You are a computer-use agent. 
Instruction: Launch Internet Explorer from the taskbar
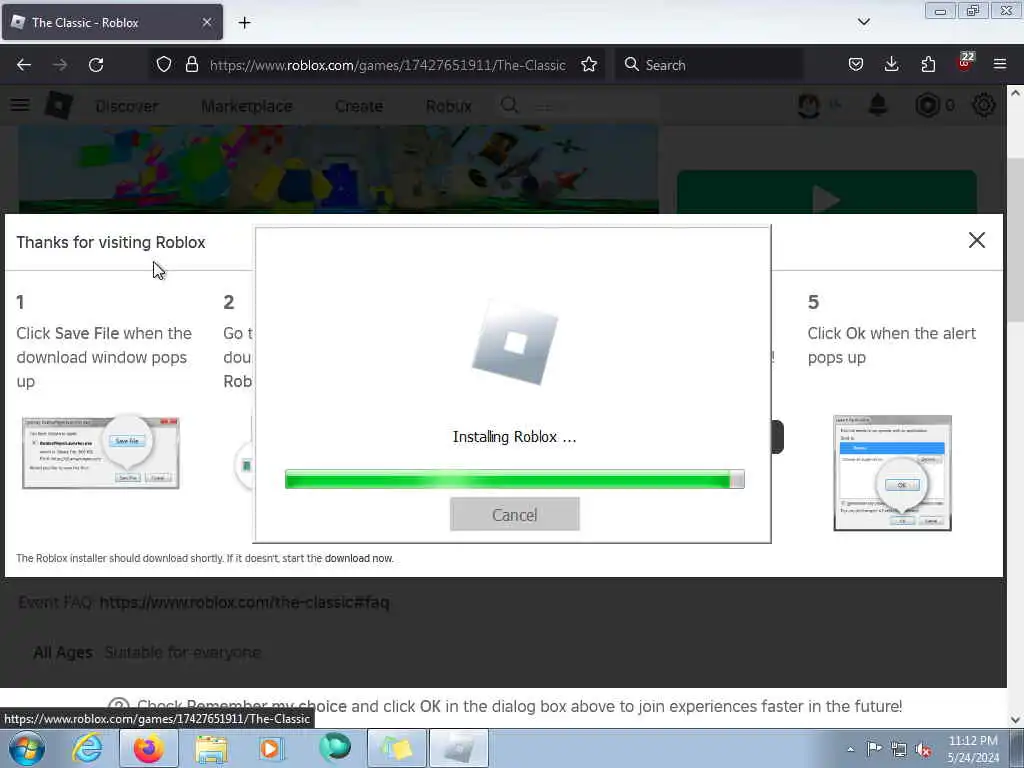click(87, 748)
